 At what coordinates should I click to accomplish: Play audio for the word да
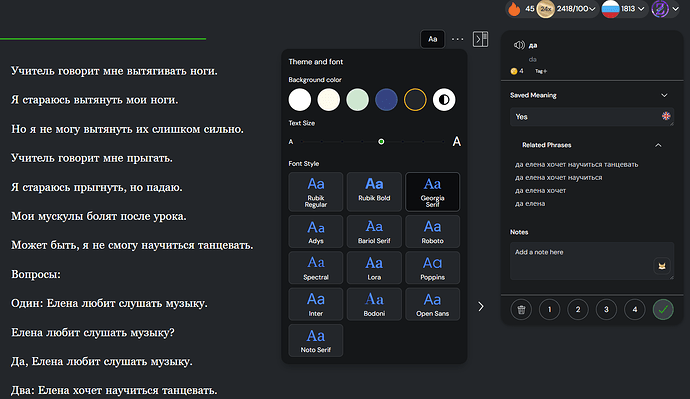(519, 45)
